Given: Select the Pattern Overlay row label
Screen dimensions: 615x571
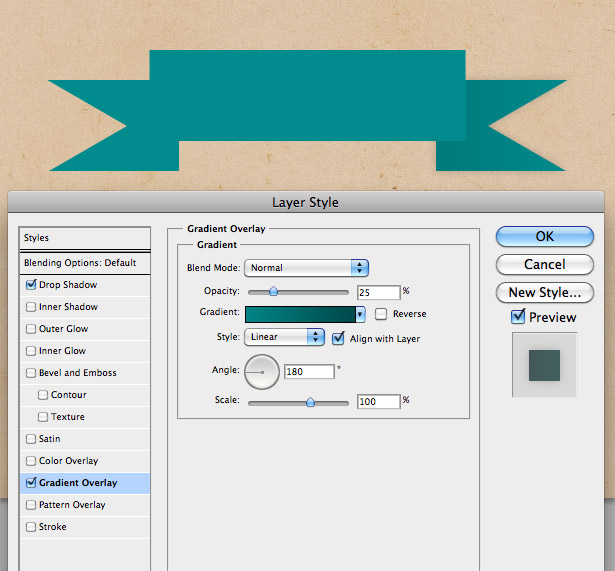Looking at the screenshot, I should click(x=72, y=505).
